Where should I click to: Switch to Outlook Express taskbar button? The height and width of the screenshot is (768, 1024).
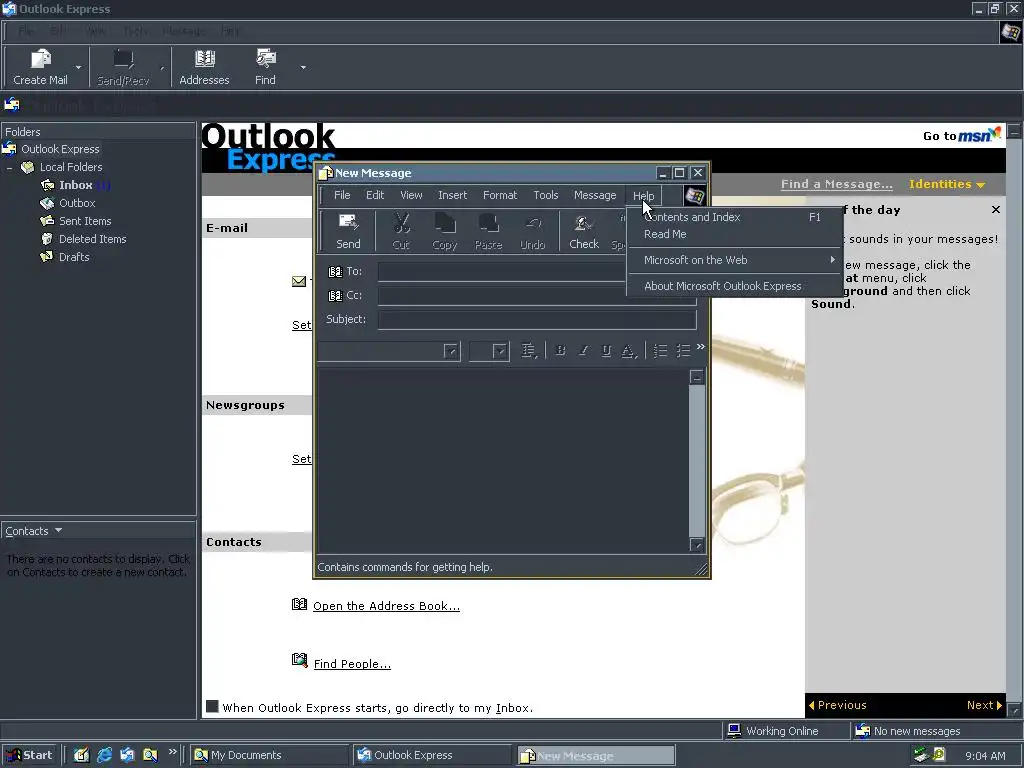[432, 755]
